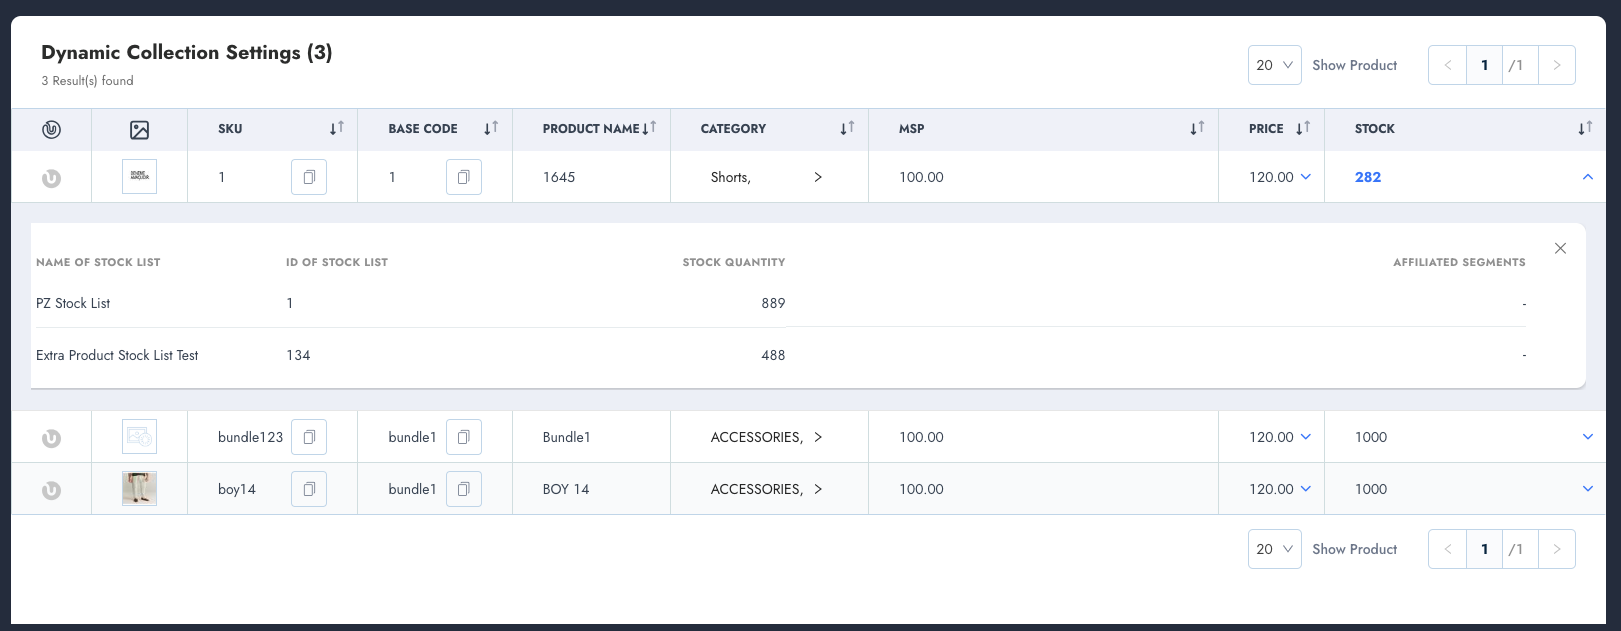
Task: Toggle status icon for product 1645
Action: coord(51,178)
